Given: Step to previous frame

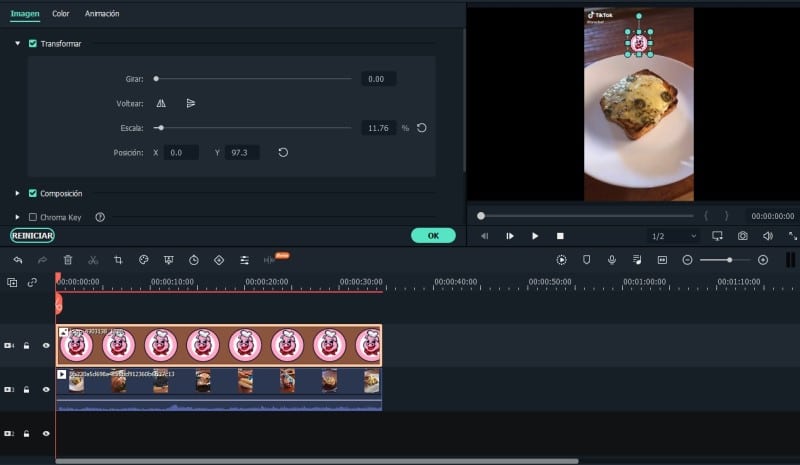Looking at the screenshot, I should pos(485,236).
